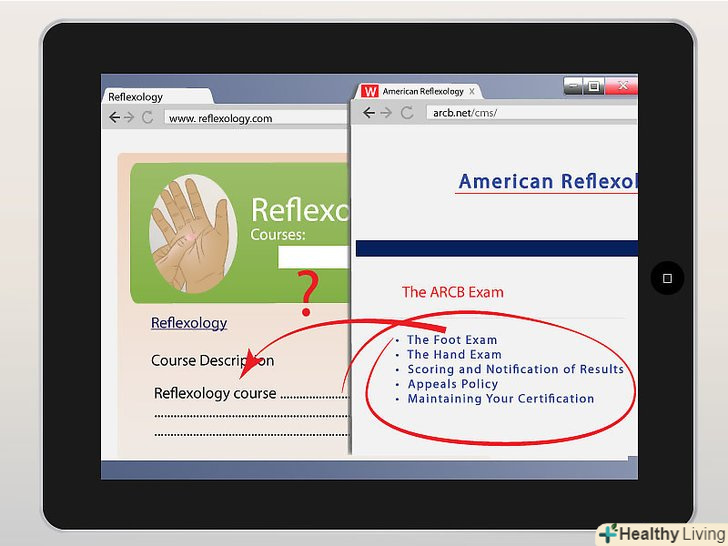Close the American Reflexology window

pyautogui.click(x=622, y=86)
